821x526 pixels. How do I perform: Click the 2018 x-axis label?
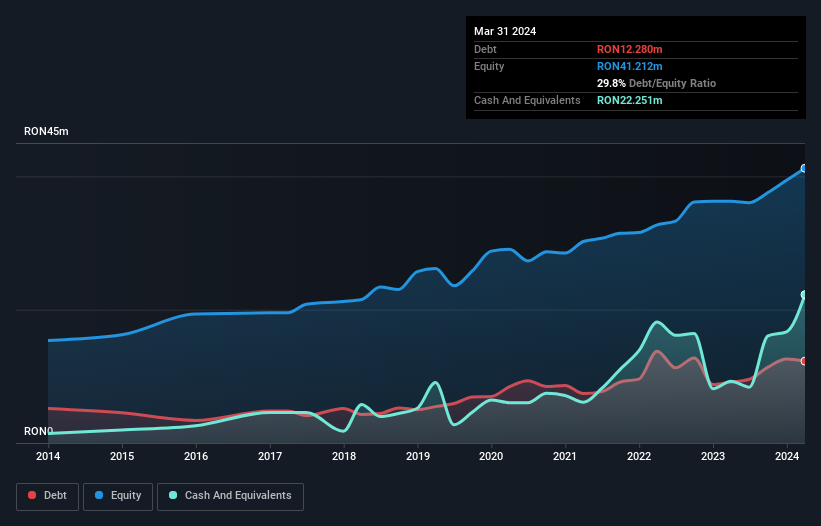tap(344, 456)
